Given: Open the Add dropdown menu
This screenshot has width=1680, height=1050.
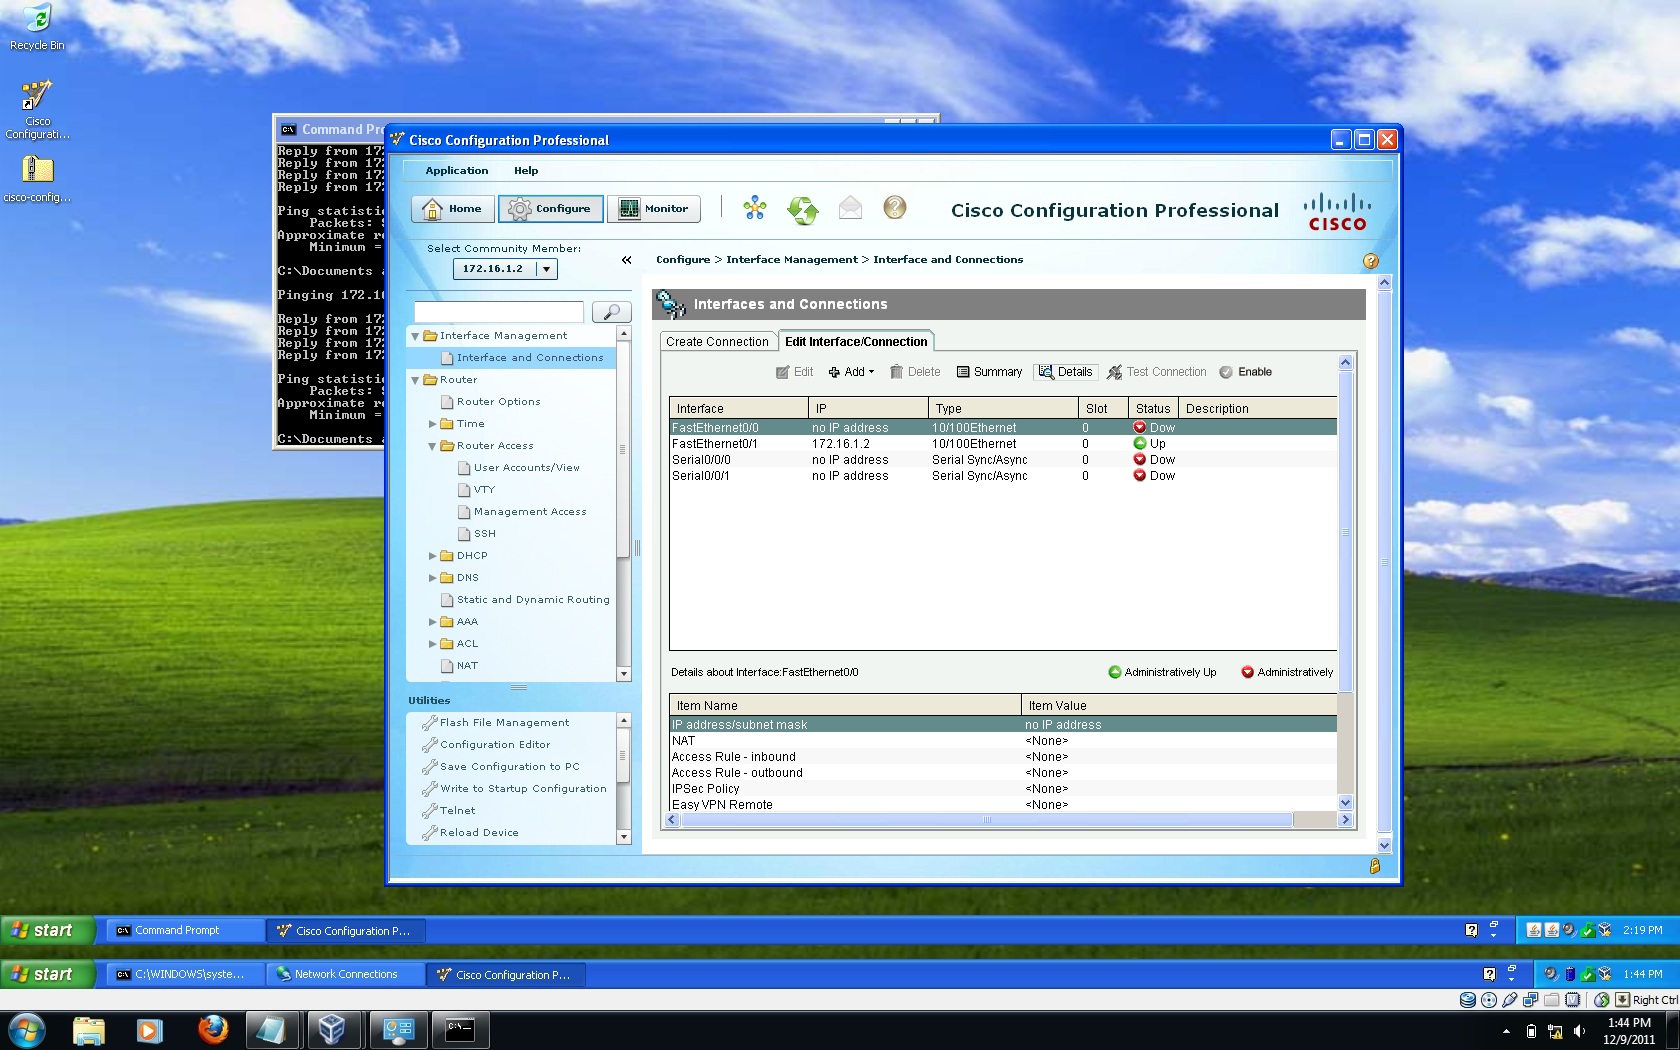Looking at the screenshot, I should pyautogui.click(x=851, y=372).
